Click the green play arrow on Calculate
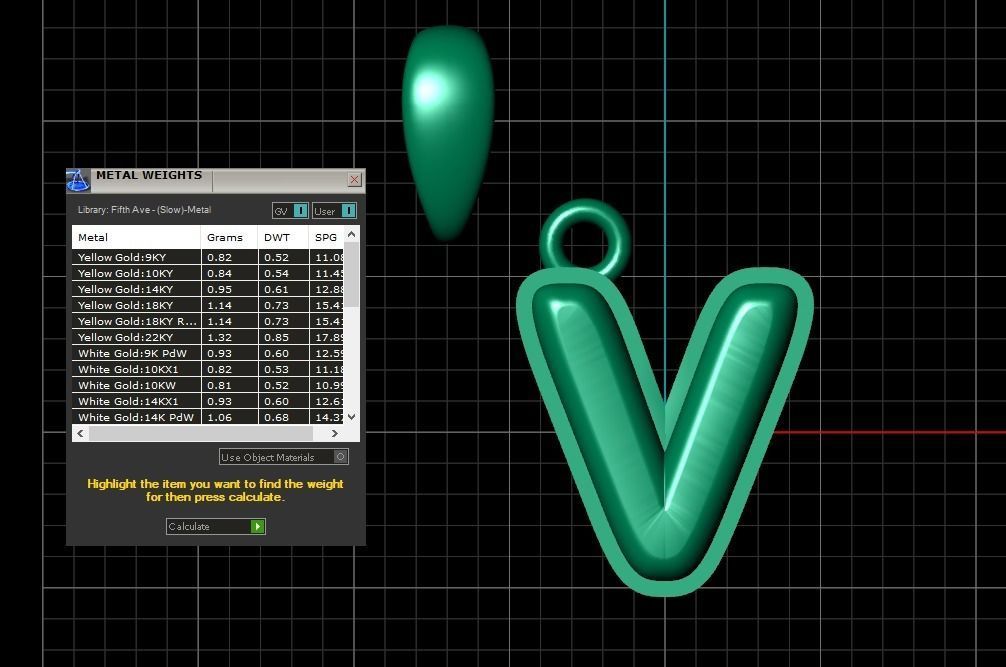Viewport: 1006px width, 667px height. point(257,527)
